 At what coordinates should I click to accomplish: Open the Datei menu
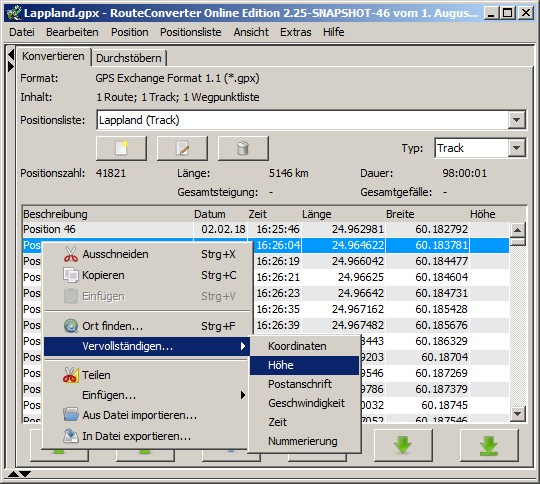pyautogui.click(x=22, y=32)
